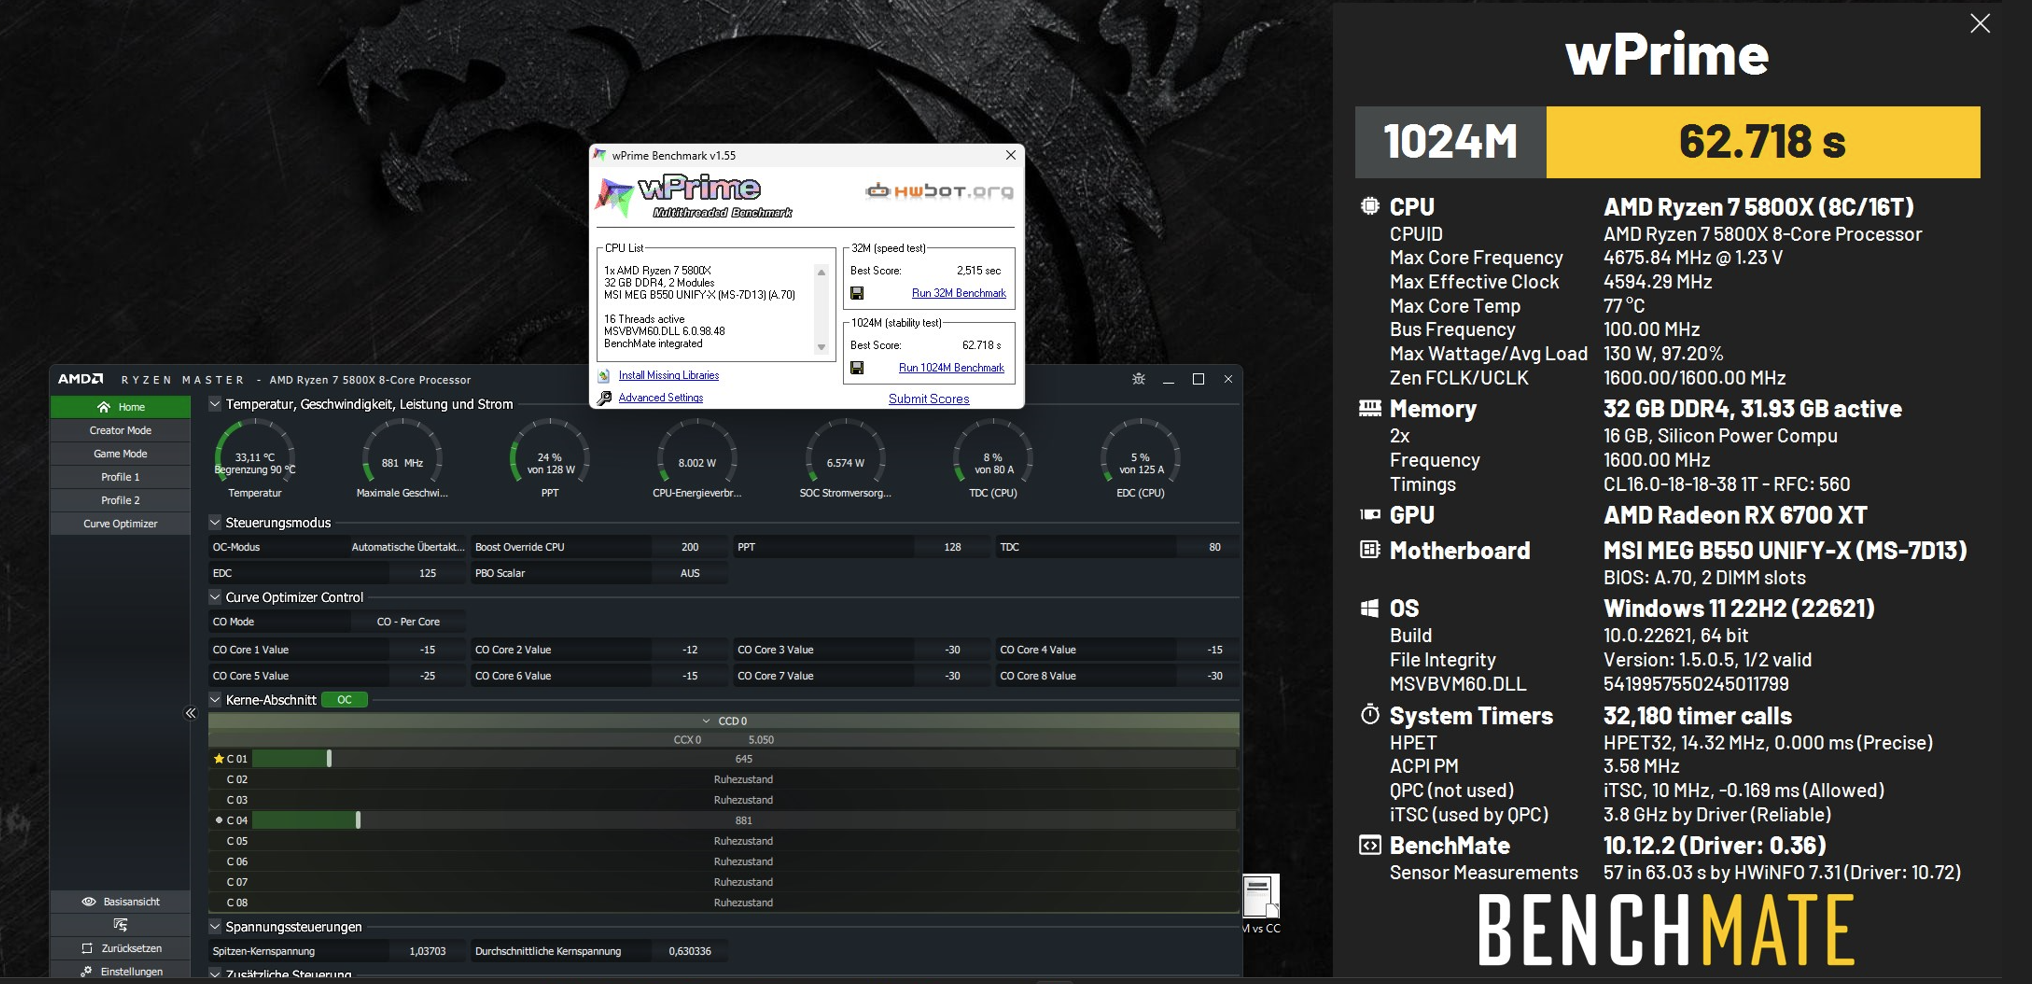
Task: Click the eye icon next to Basisansicht
Action: pos(88,902)
